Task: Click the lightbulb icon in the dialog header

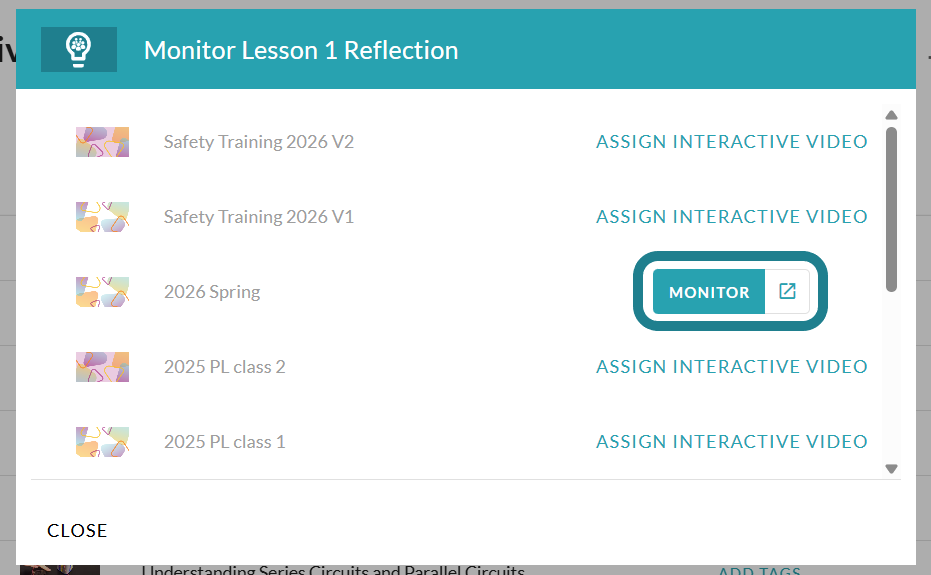Action: pyautogui.click(x=78, y=50)
